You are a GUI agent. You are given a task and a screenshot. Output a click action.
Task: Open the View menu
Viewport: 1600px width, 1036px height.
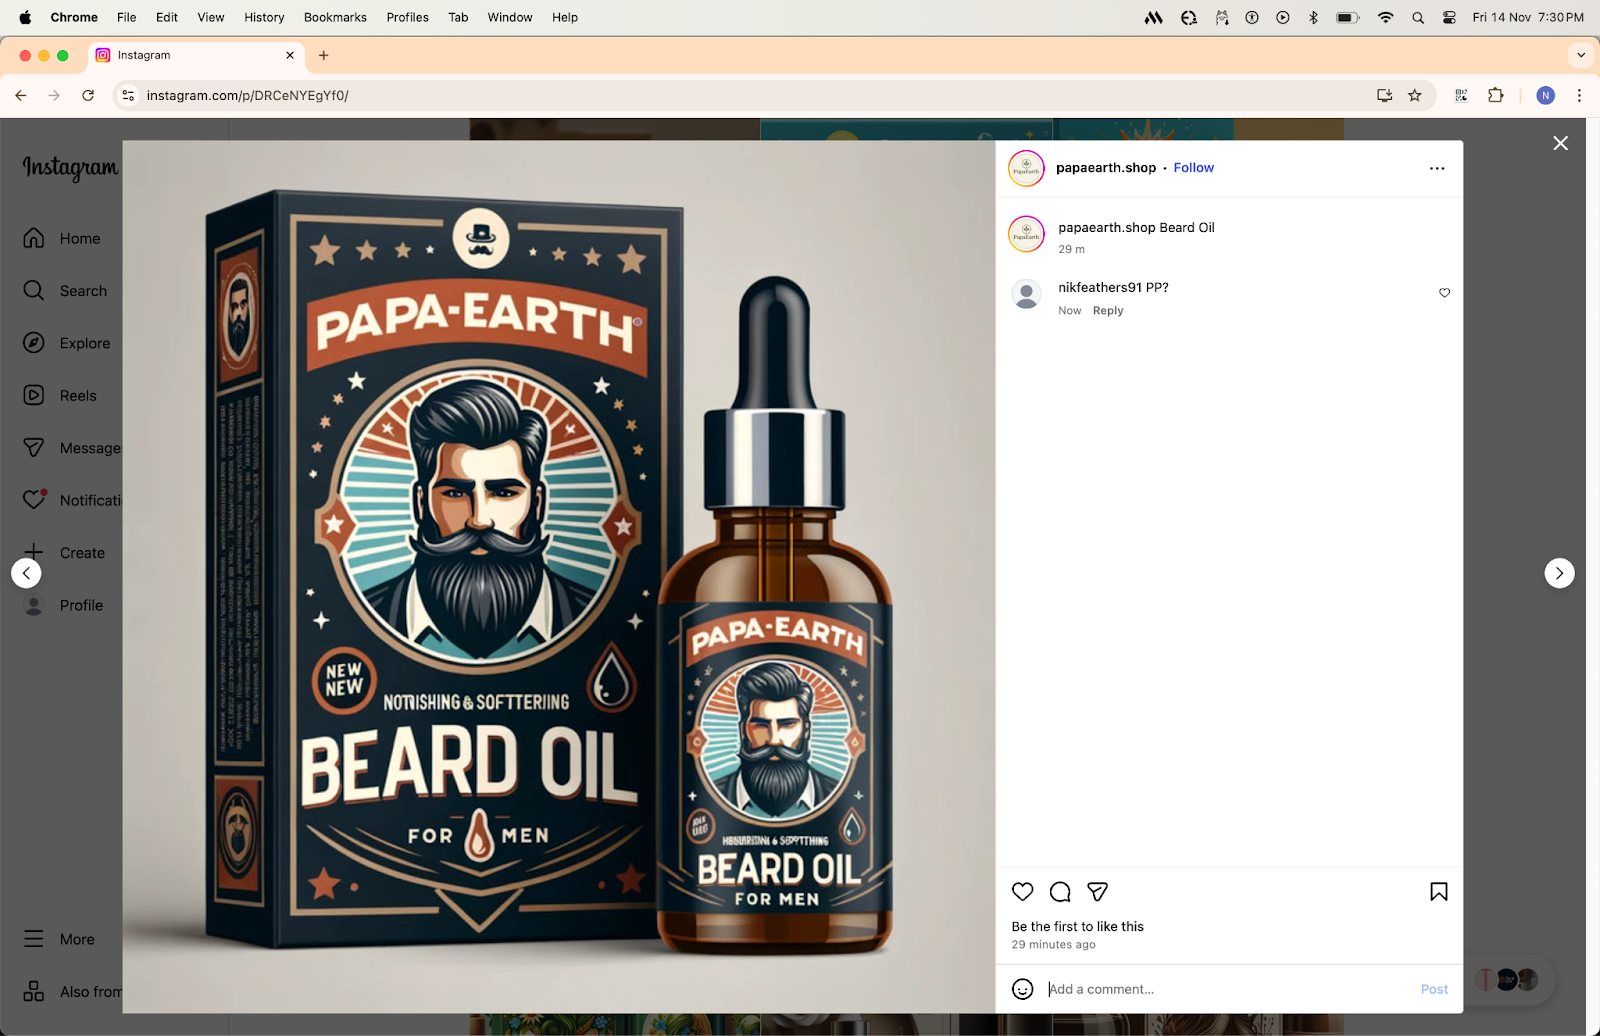(x=211, y=17)
